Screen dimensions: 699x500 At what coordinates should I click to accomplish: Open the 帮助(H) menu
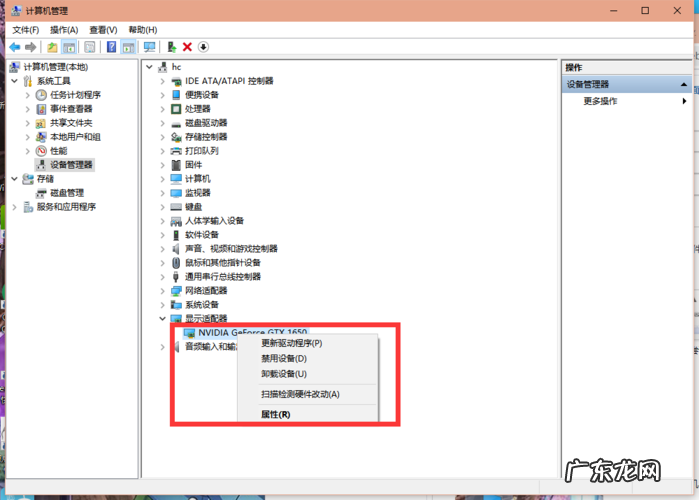tap(143, 30)
